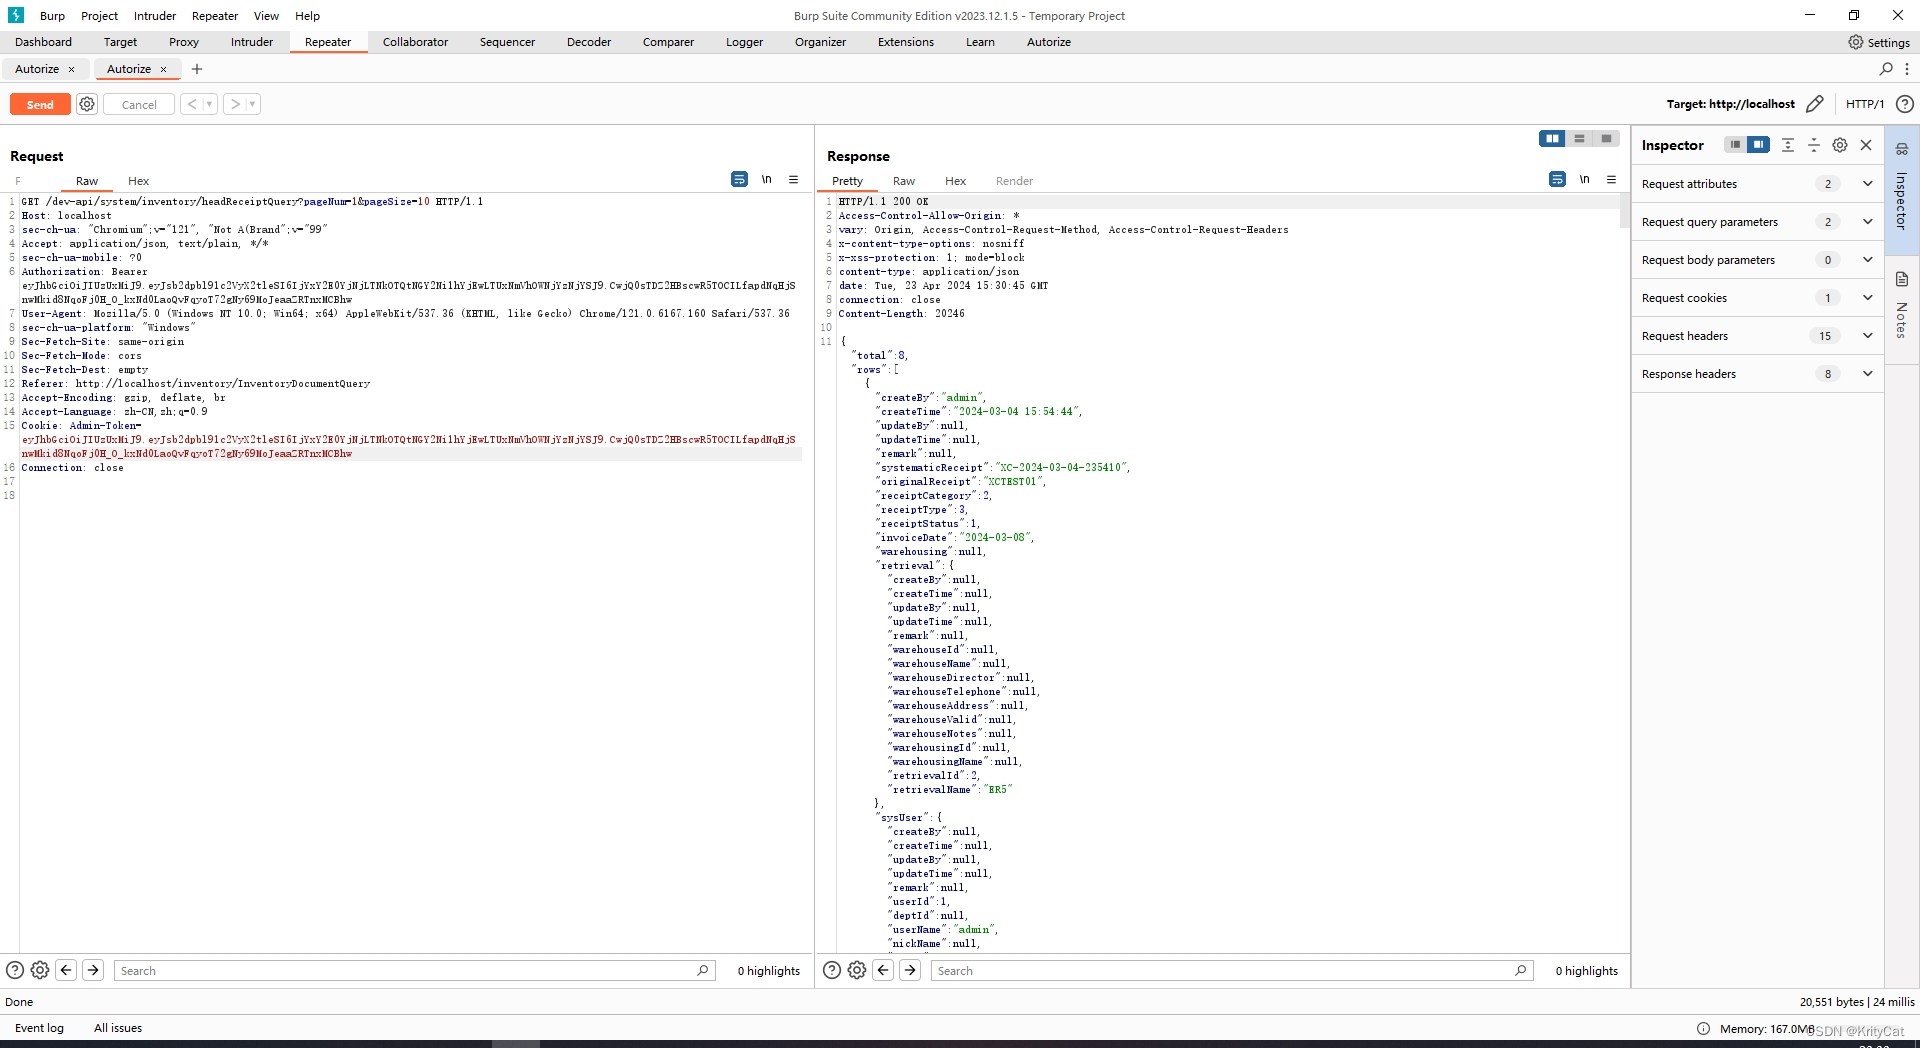Open history forward dropdown arrow
1920x1048 pixels.
[252, 104]
